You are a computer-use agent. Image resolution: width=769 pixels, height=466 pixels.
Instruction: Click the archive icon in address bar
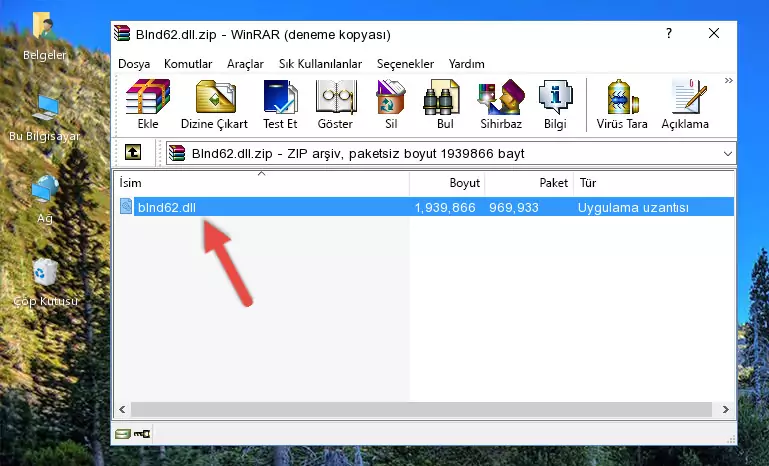[177, 153]
